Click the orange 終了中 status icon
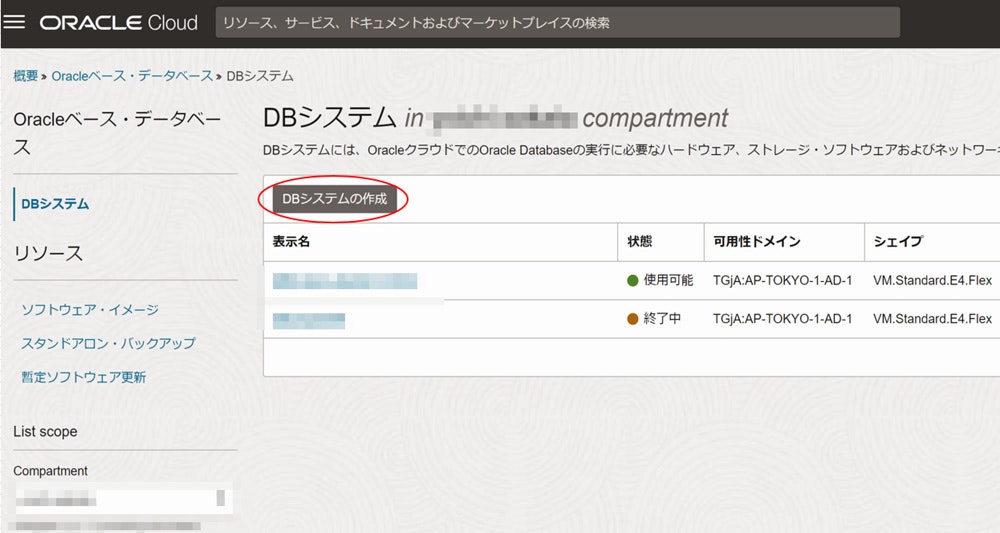Viewport: 1000px width, 533px height. tap(633, 319)
